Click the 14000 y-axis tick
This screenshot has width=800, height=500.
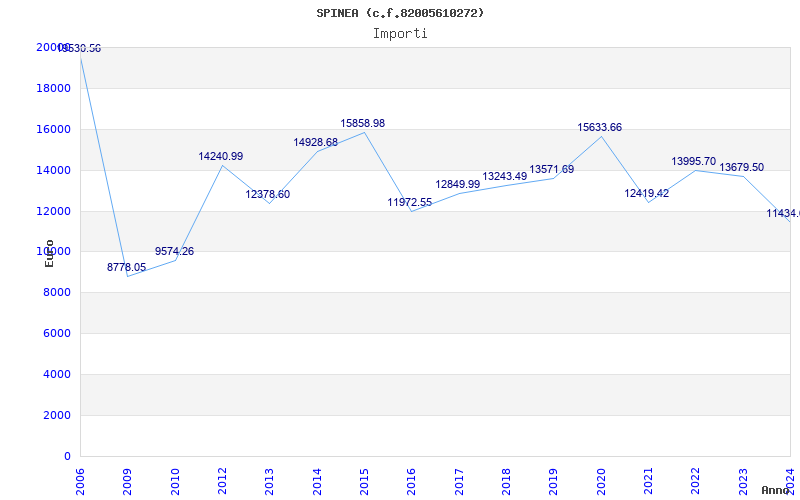(53, 170)
